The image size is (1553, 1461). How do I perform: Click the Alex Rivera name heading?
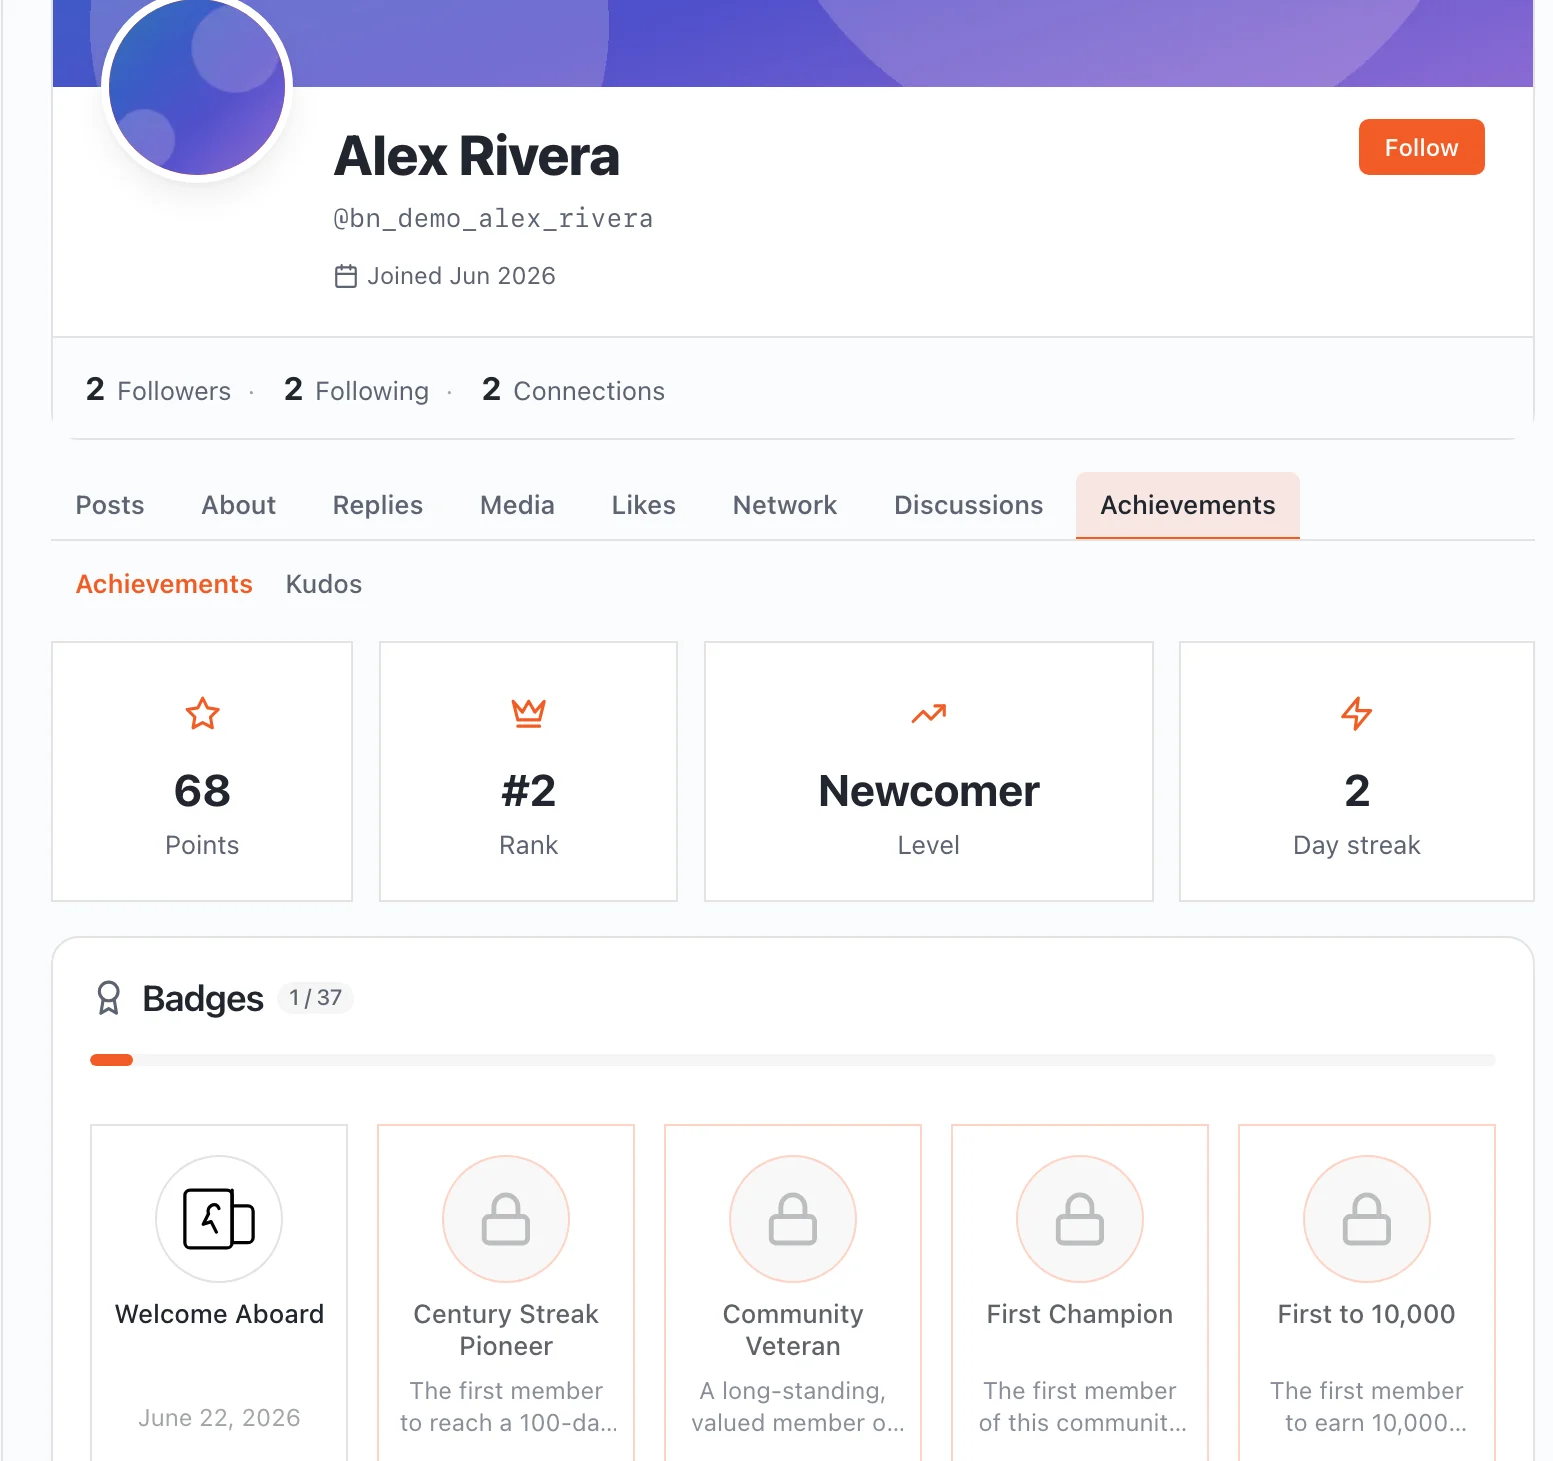[477, 156]
